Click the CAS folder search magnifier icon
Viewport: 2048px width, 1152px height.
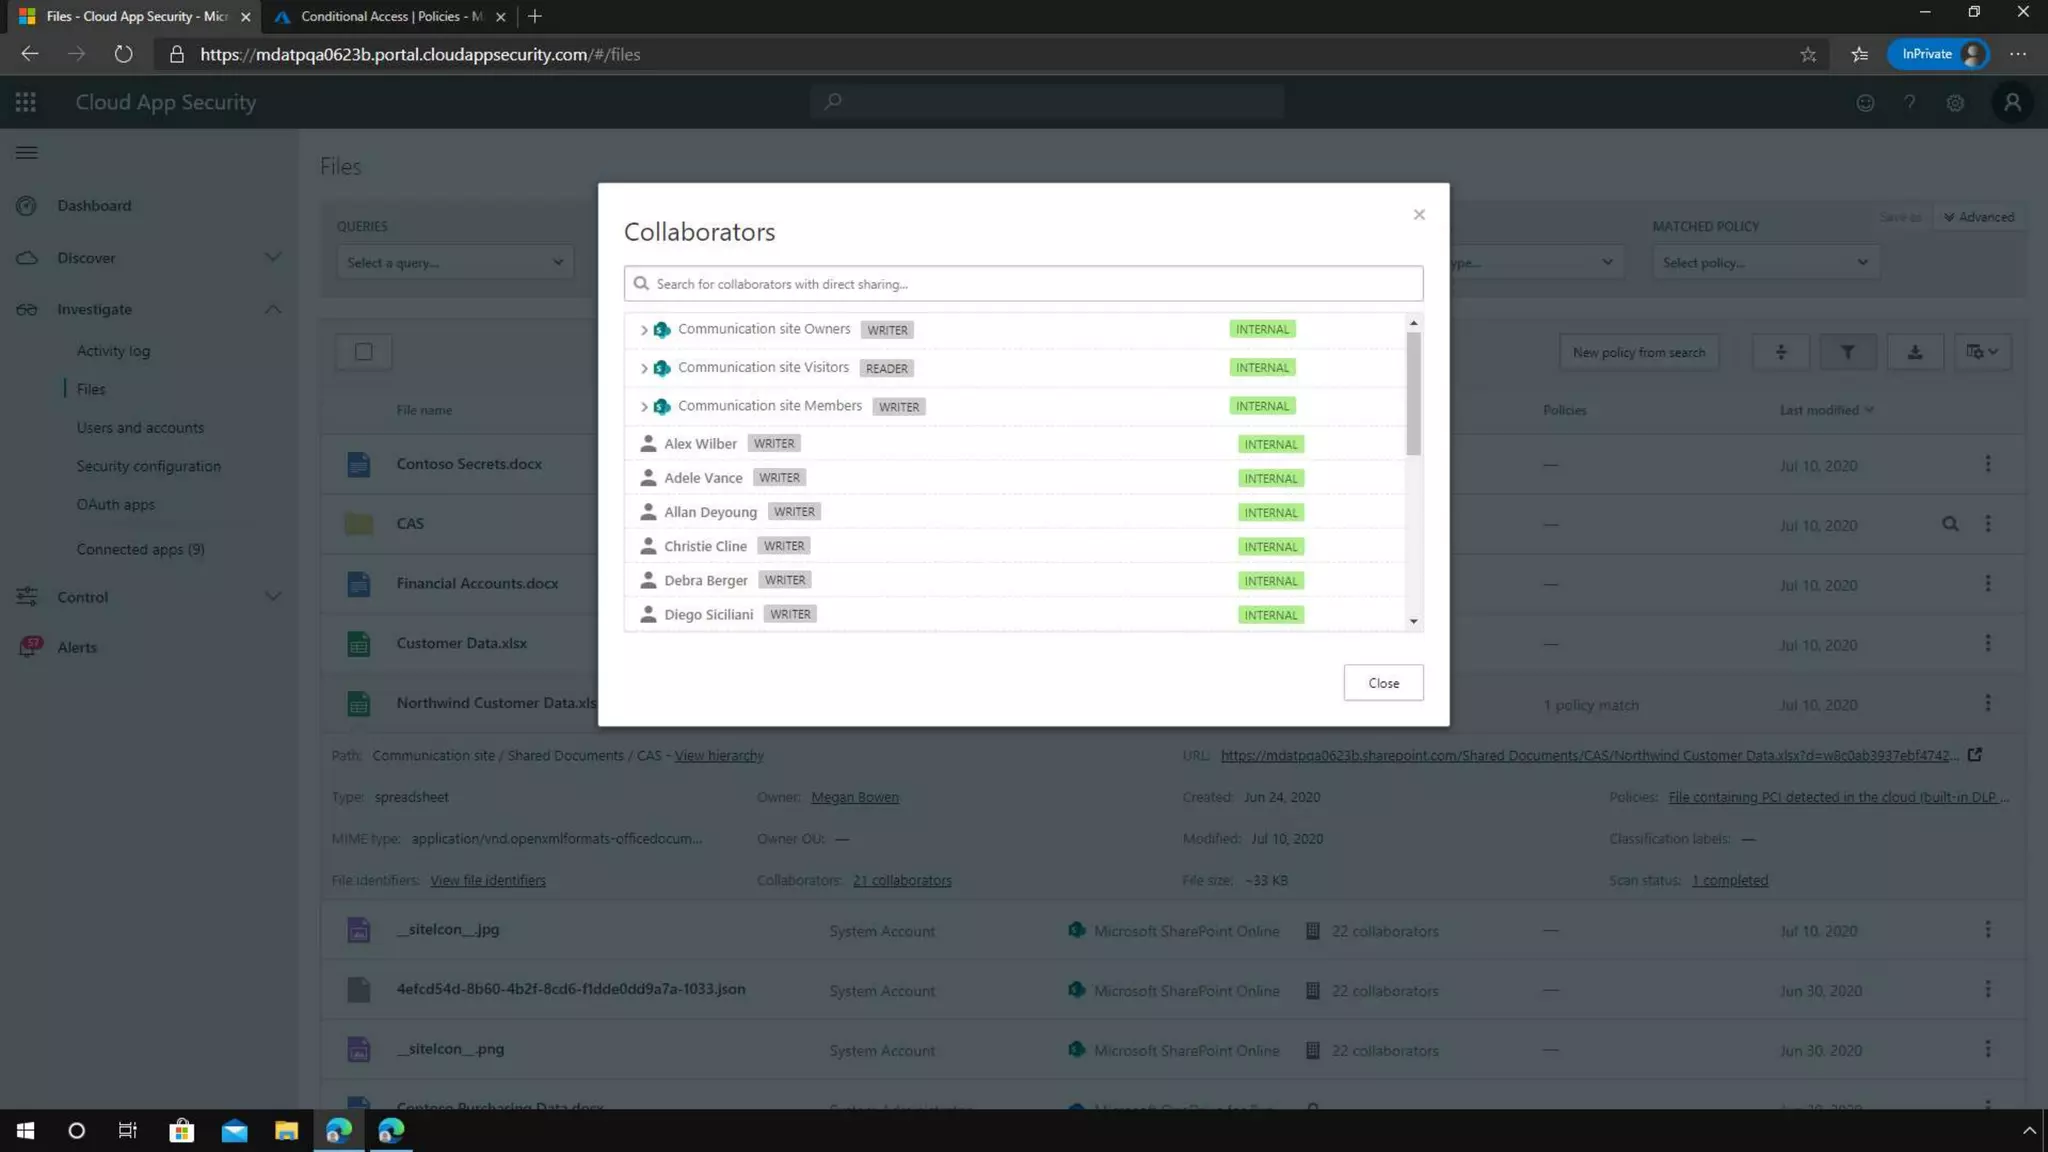click(x=1950, y=524)
